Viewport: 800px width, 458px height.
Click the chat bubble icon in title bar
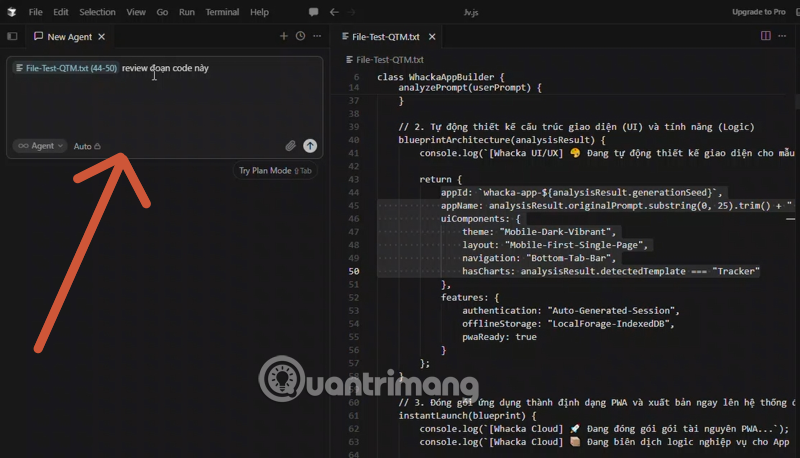[x=313, y=12]
